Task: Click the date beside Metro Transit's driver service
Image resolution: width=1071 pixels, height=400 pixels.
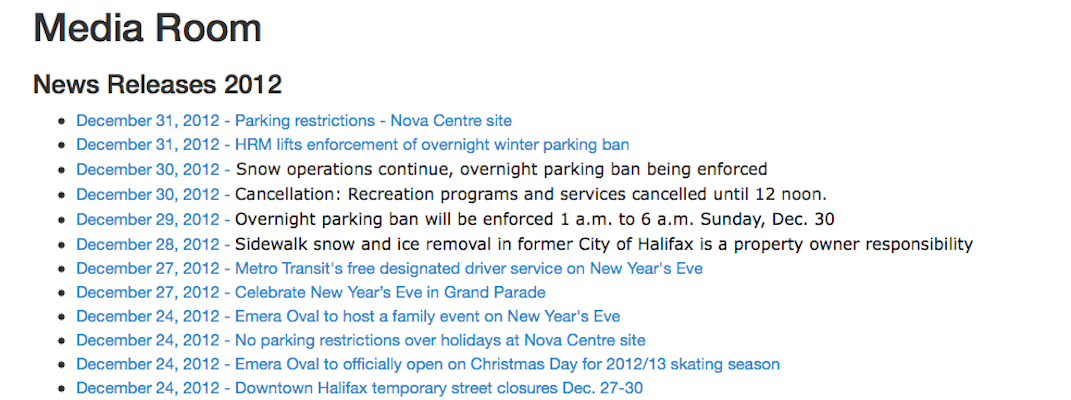Action: pos(147,268)
